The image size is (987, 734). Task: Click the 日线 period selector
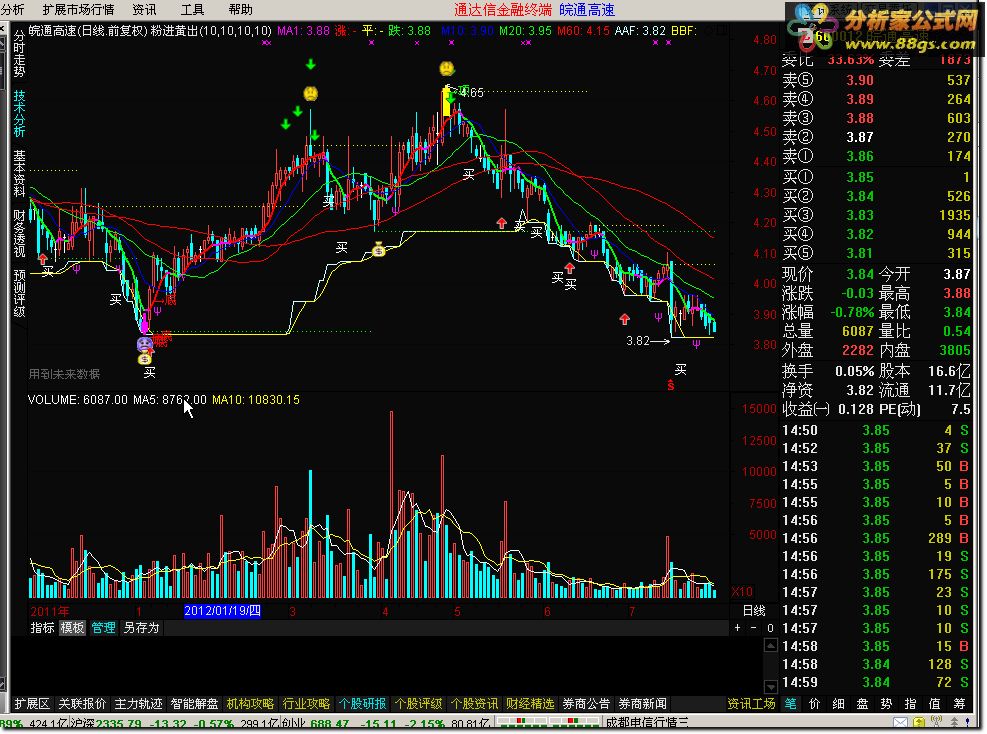pos(753,611)
